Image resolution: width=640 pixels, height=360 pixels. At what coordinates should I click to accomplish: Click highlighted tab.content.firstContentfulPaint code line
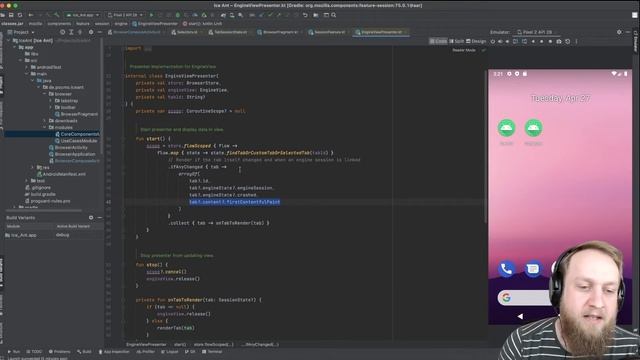tap(234, 202)
